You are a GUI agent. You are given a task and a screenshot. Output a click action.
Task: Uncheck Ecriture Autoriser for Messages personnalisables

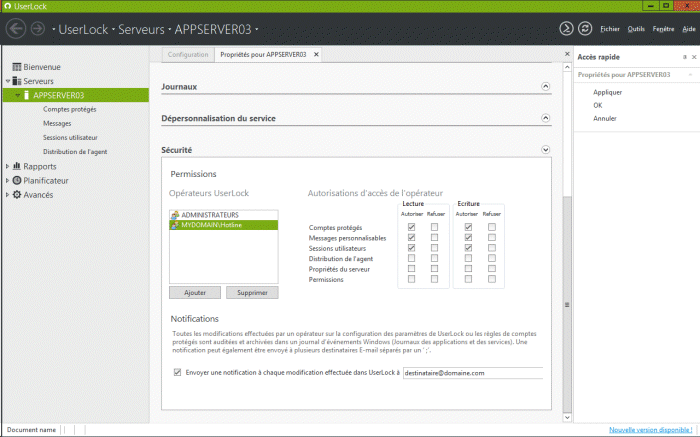click(x=468, y=237)
